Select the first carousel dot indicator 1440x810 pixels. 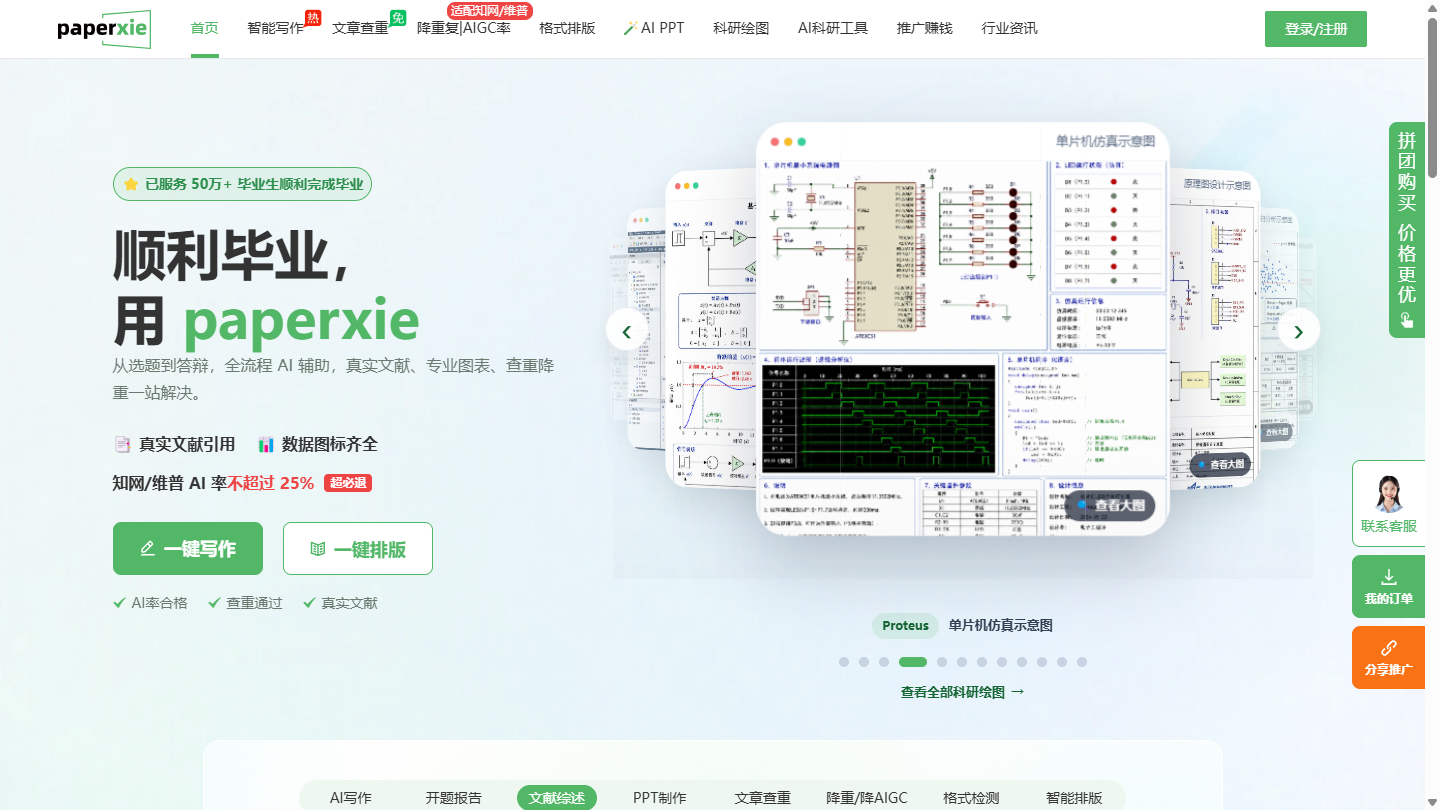(844, 662)
